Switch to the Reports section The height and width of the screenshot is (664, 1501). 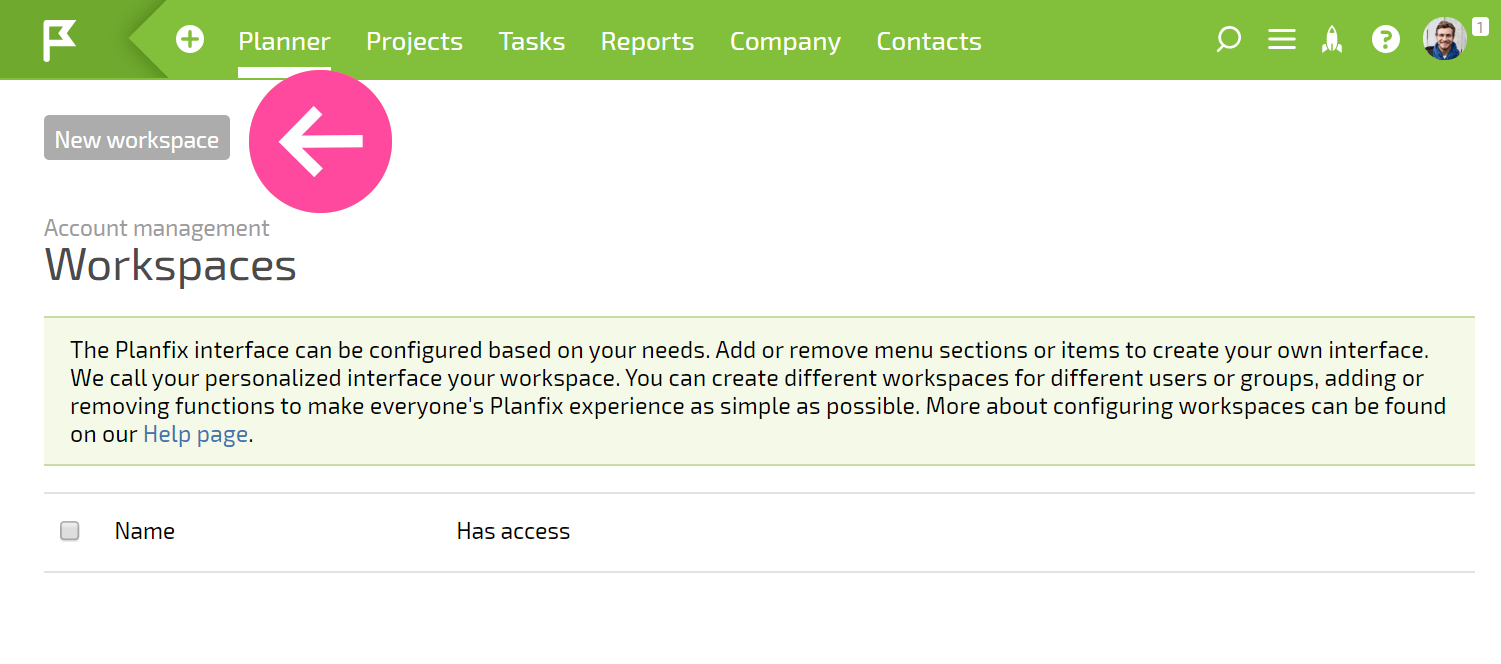pos(647,41)
